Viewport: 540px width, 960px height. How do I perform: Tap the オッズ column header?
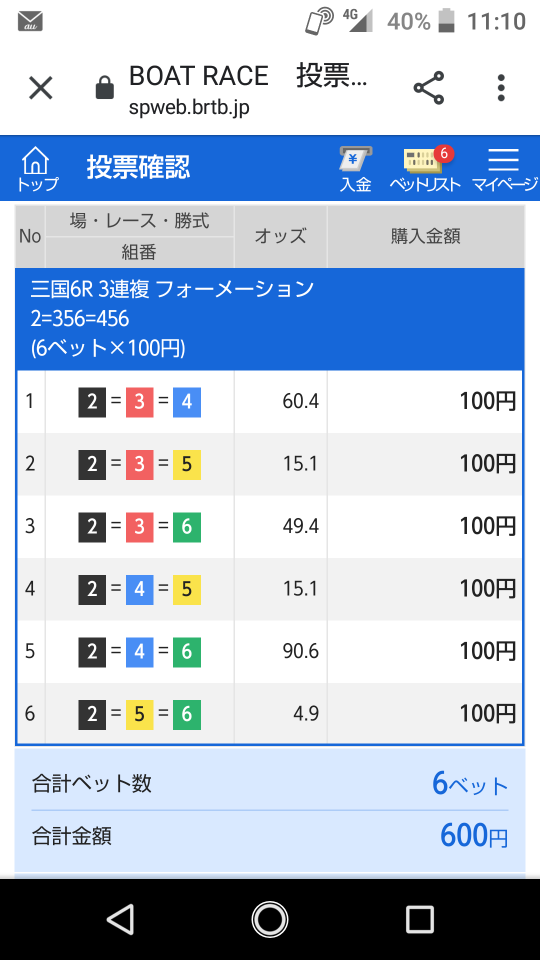280,236
